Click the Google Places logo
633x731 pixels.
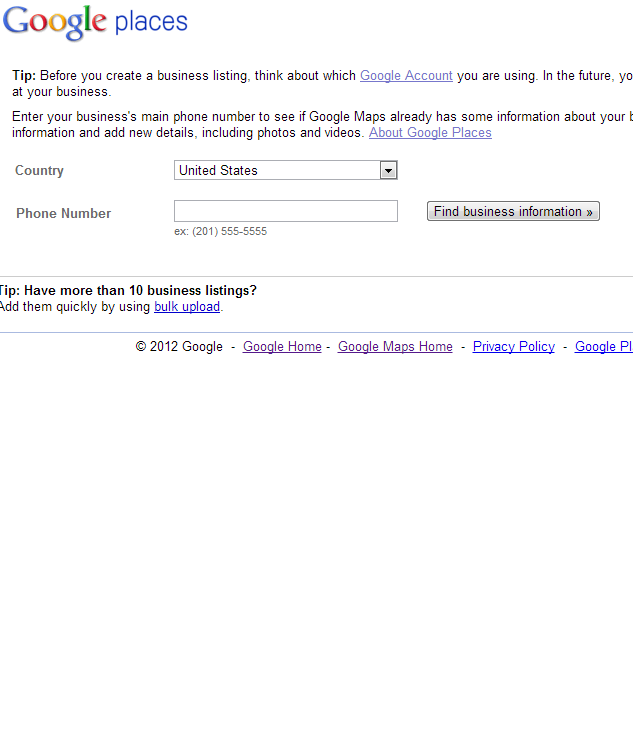(x=95, y=22)
